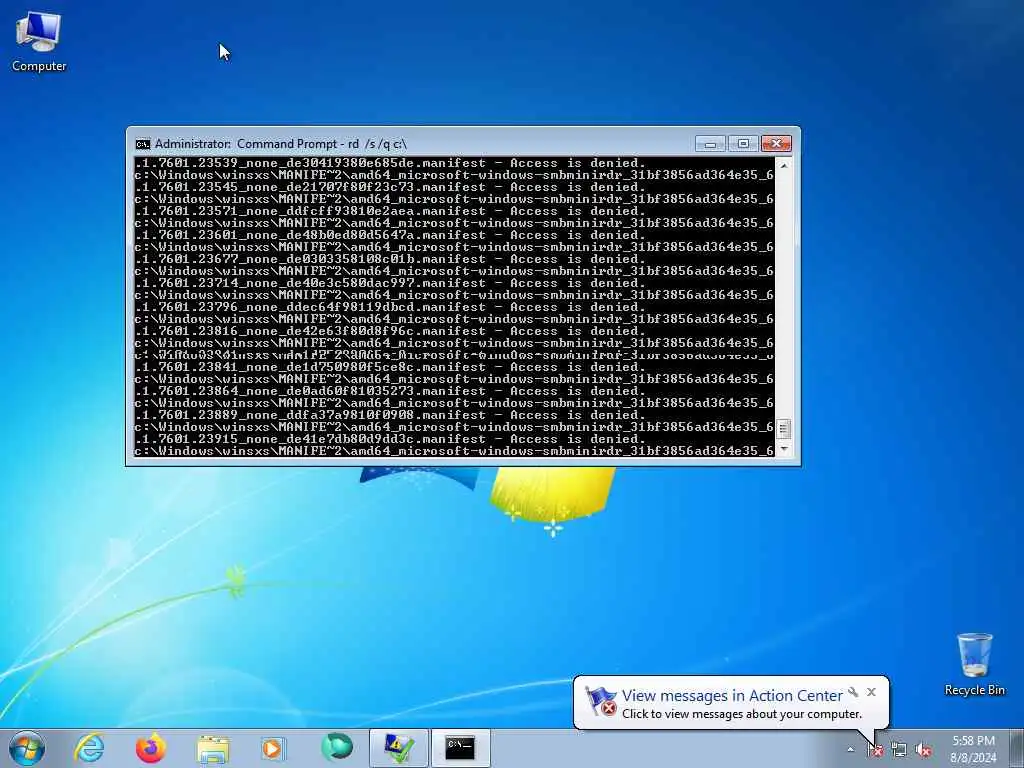Select the Command Prompt taskbar button
This screenshot has width=1024, height=768.
pos(460,748)
